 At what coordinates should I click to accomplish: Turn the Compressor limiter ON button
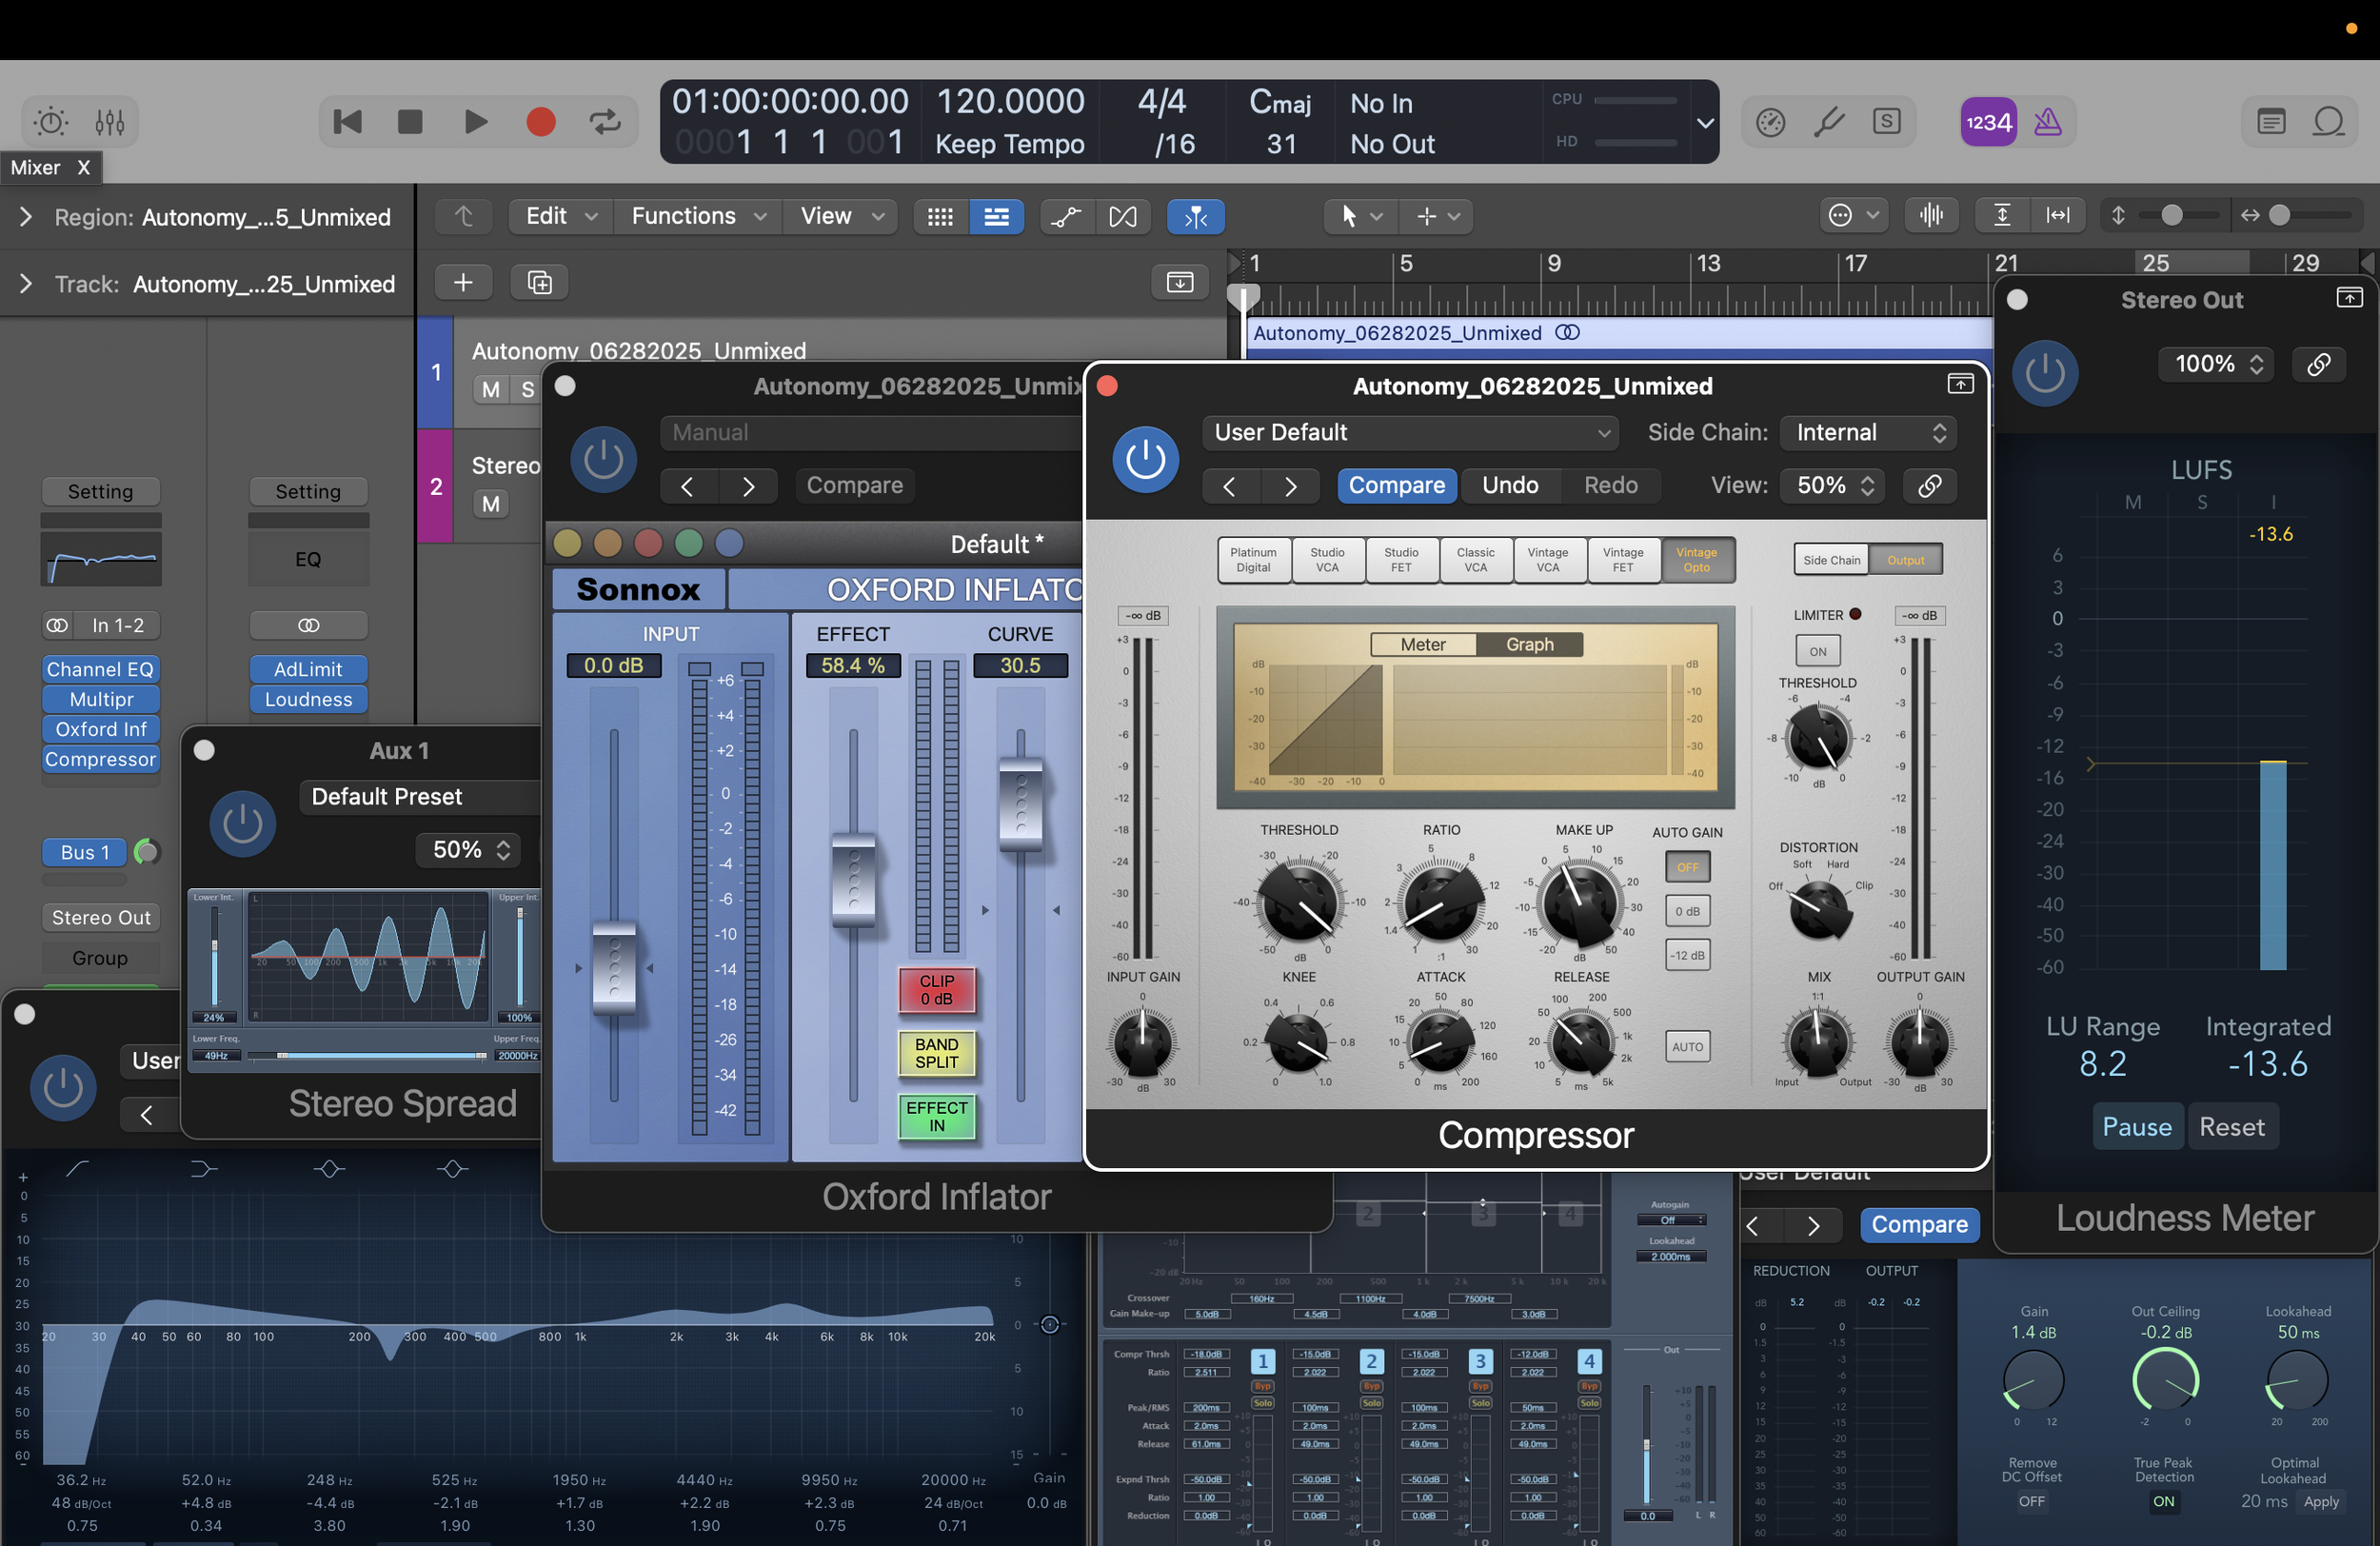click(1817, 652)
